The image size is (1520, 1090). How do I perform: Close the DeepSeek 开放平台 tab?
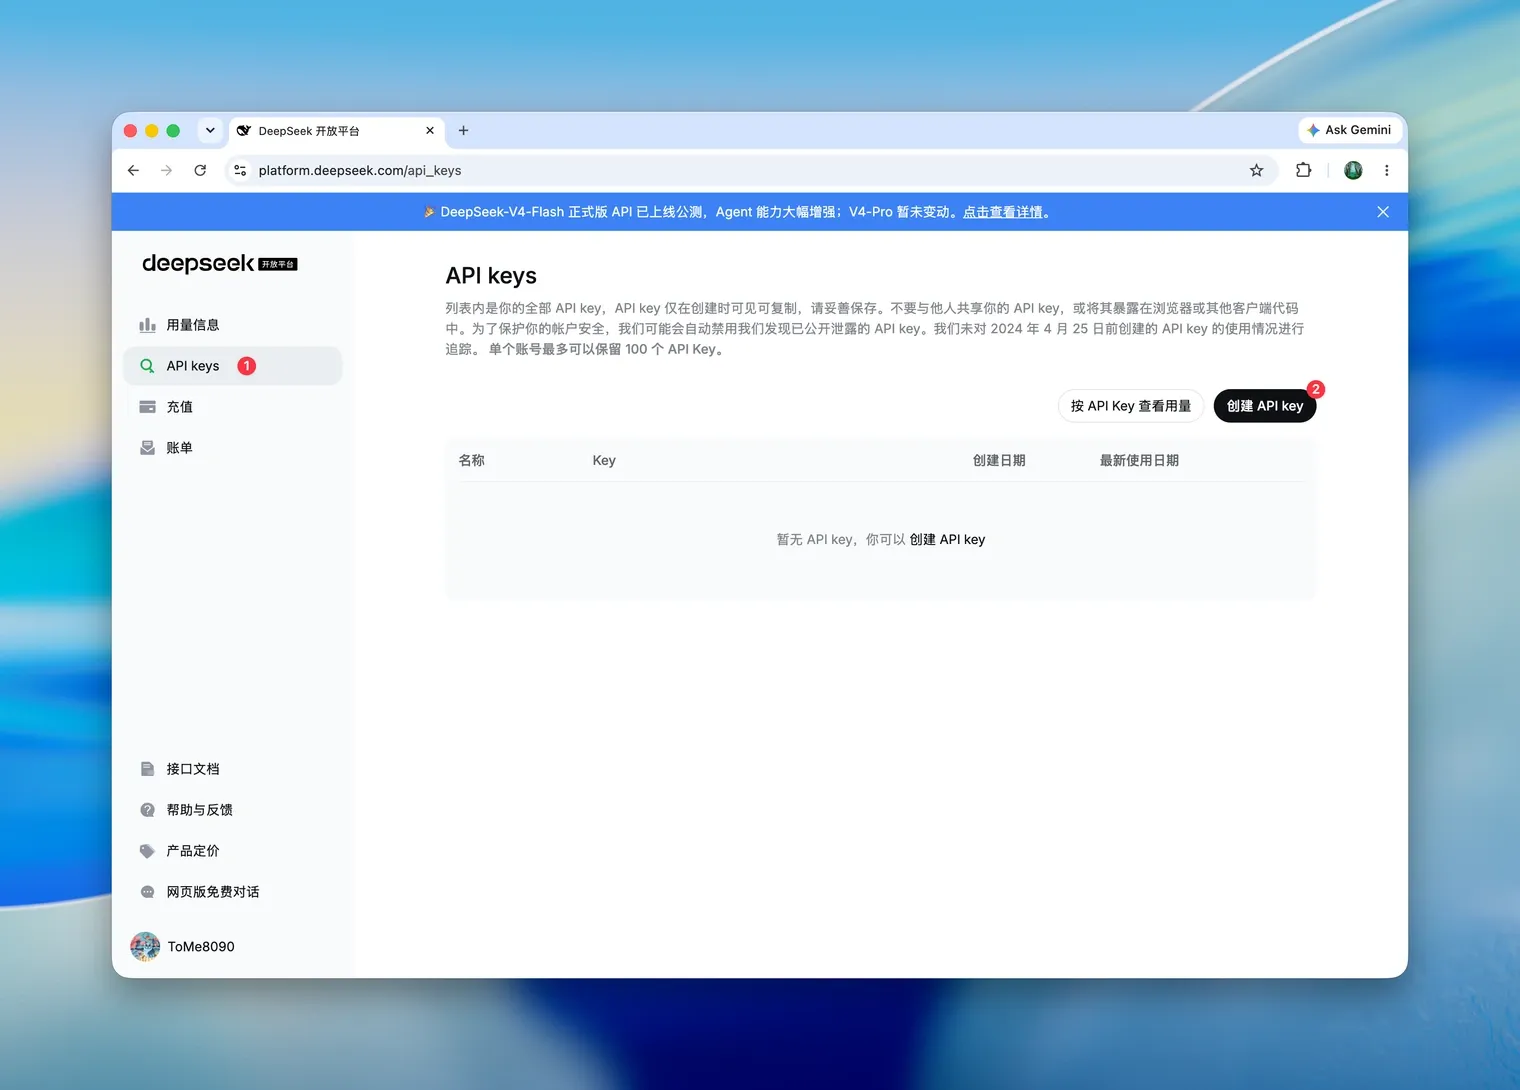(x=430, y=131)
